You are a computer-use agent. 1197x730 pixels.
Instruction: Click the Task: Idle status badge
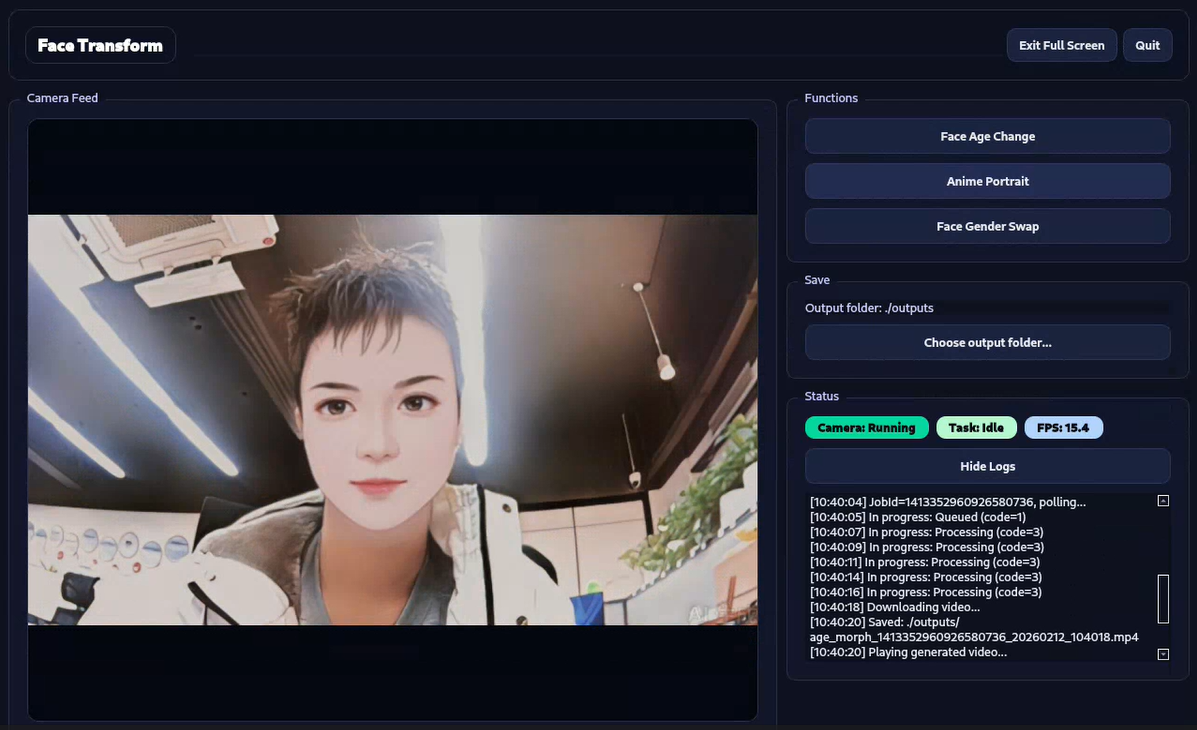click(x=976, y=428)
